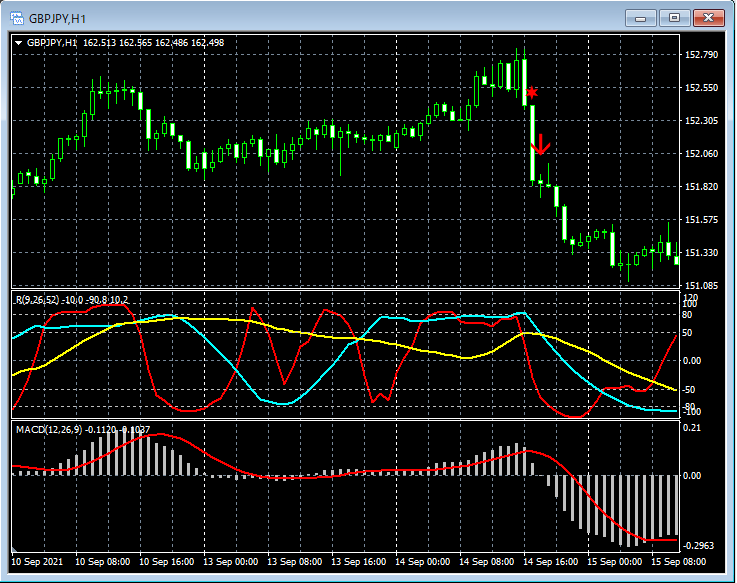This screenshot has width=737, height=583.
Task: Click the chart shift triangle at bottom-left corner
Action: coord(15,549)
